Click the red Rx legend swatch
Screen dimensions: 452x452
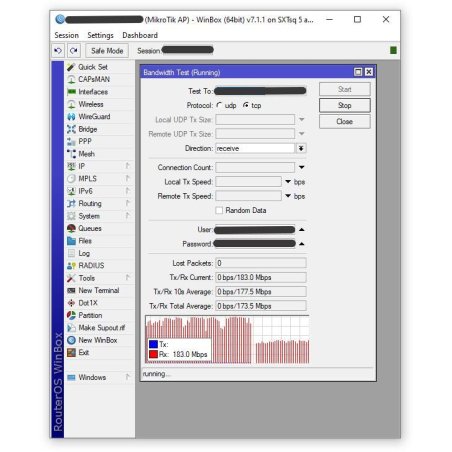tap(153, 354)
